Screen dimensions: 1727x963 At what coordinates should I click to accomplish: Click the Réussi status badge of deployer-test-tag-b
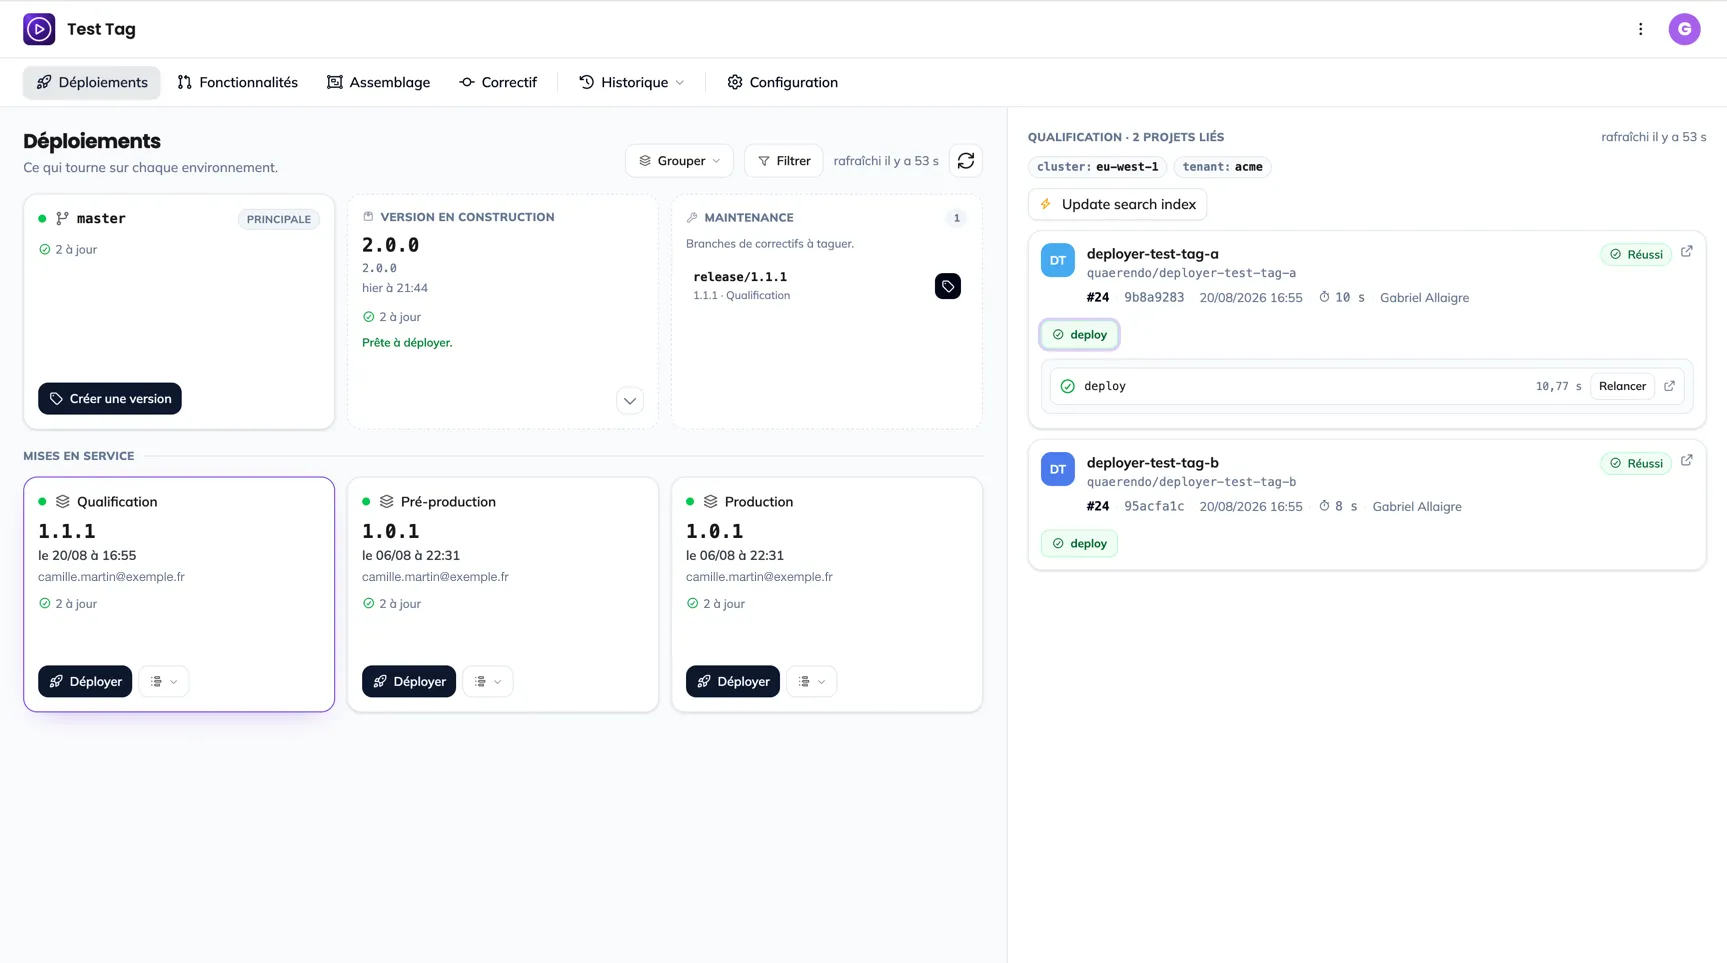[x=1635, y=464]
